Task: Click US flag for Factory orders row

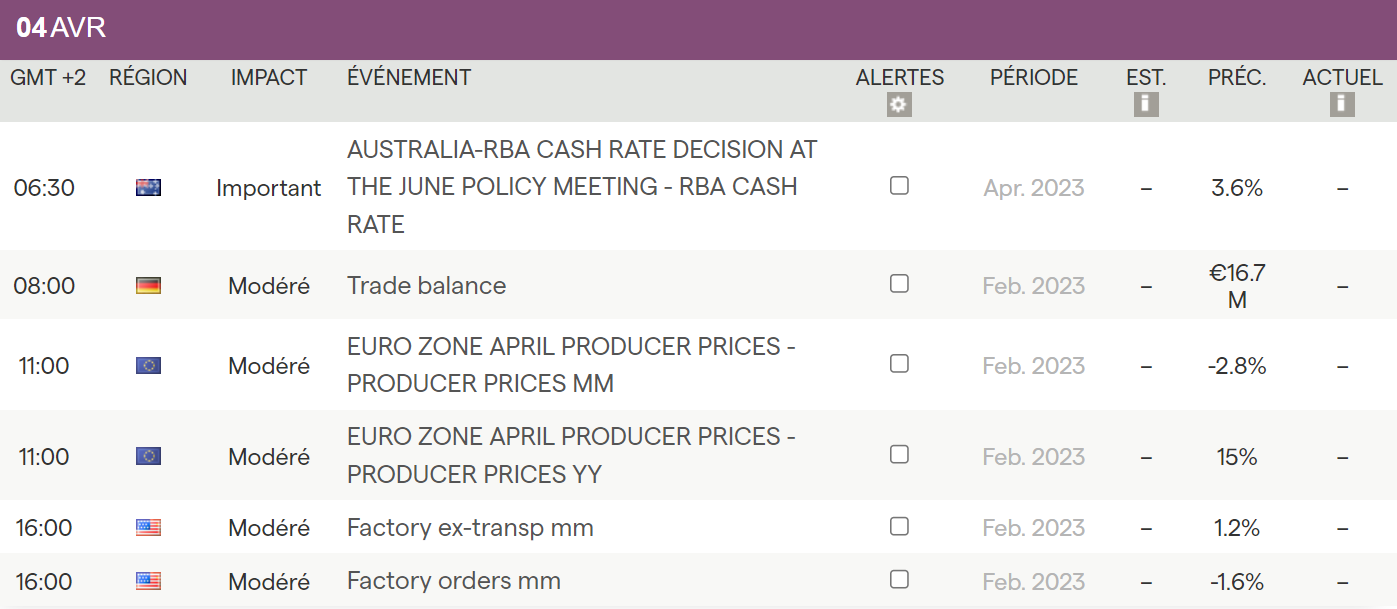Action: (x=148, y=581)
